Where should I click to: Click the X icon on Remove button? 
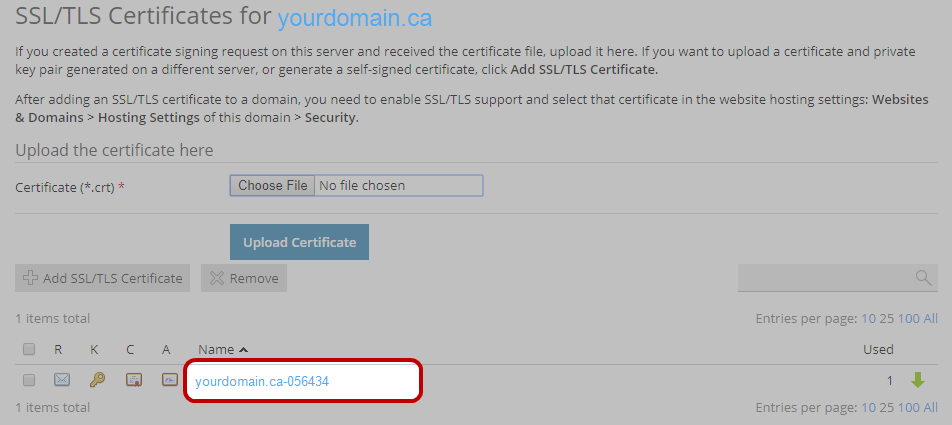(216, 278)
